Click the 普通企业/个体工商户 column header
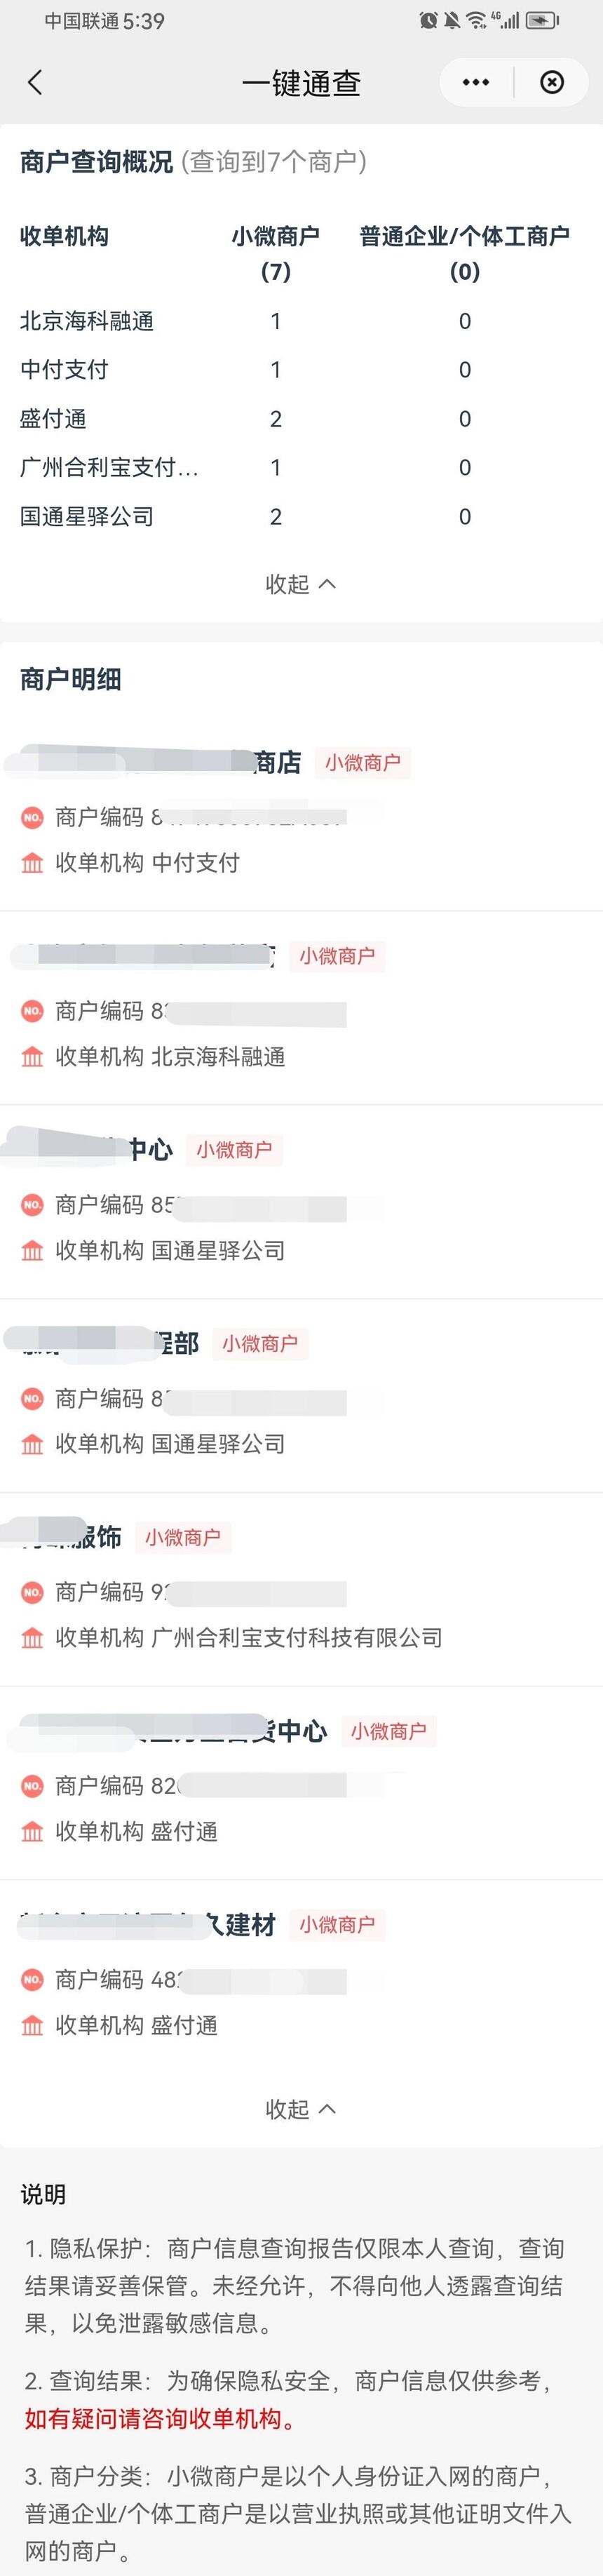603x2576 pixels. [x=465, y=254]
